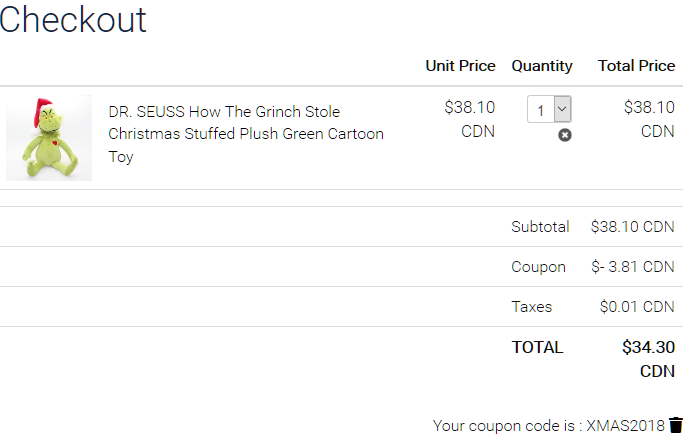Remove the Grinch item with the x icon
The image size is (687, 437).
pyautogui.click(x=565, y=135)
